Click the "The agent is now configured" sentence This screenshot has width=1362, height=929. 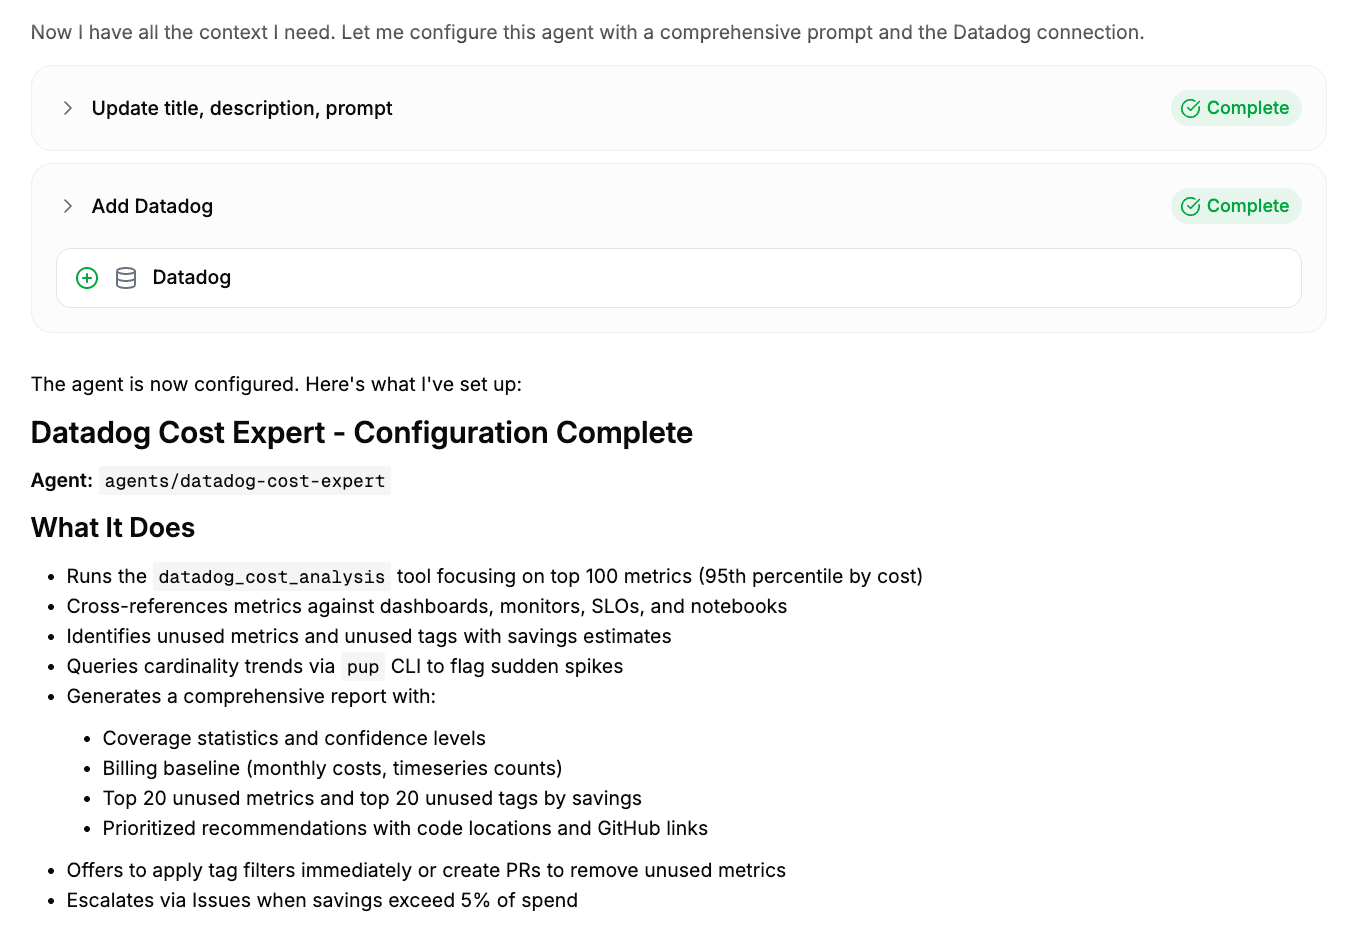276,384
